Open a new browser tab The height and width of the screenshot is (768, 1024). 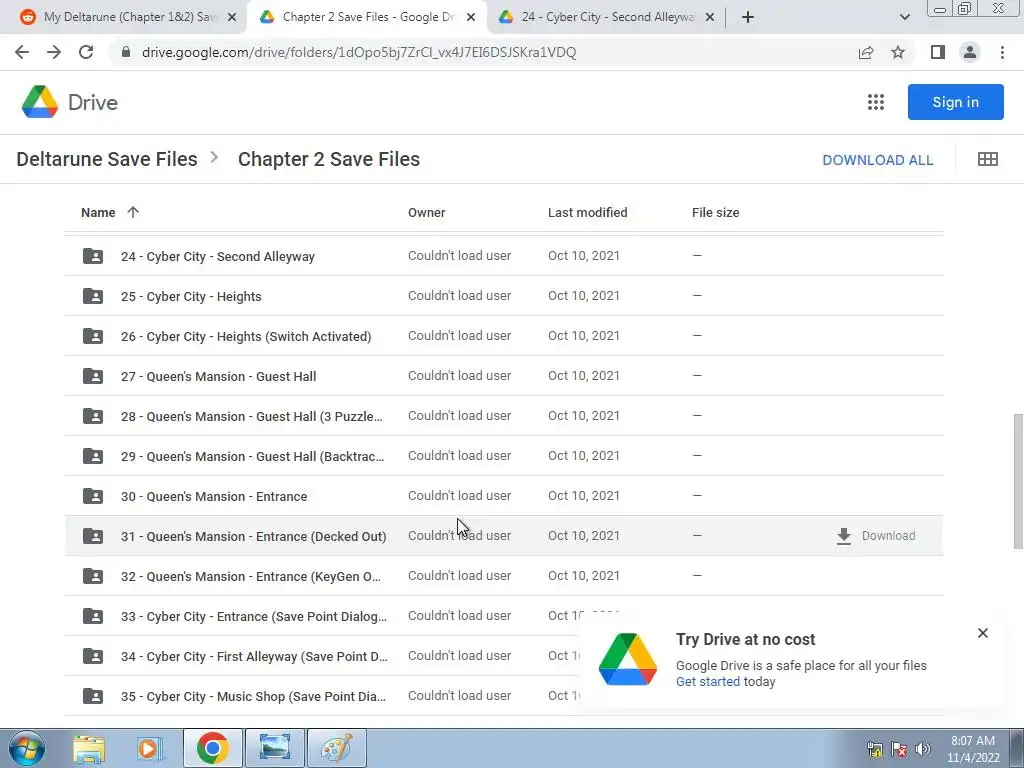pos(748,17)
